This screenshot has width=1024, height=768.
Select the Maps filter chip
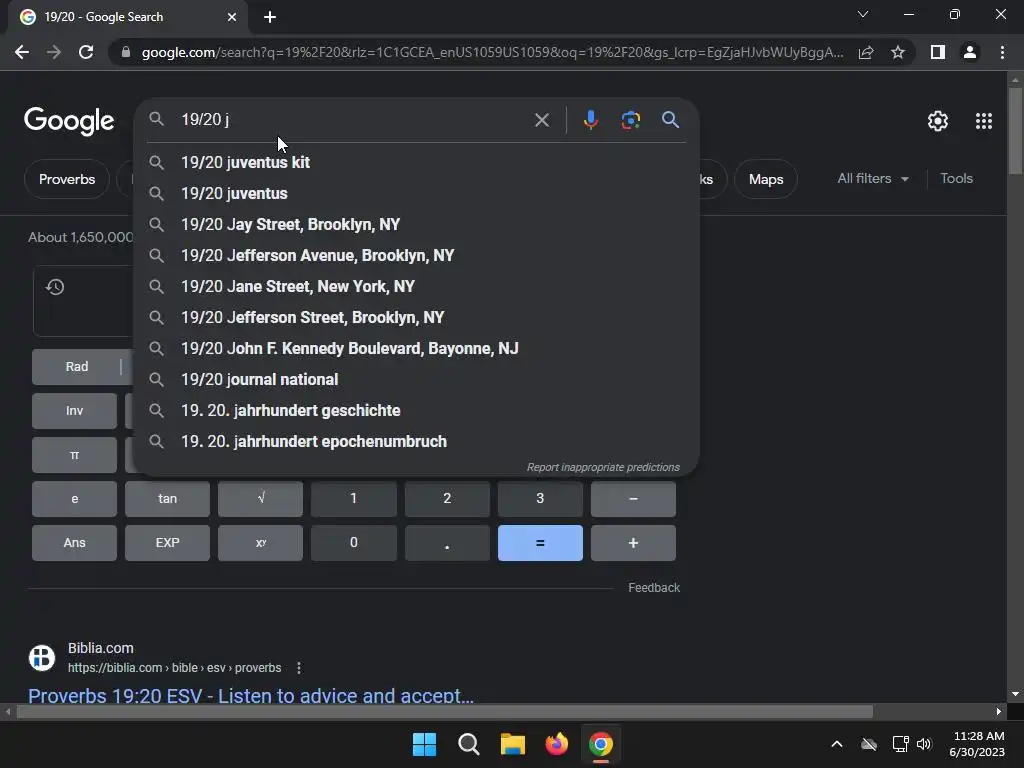(765, 179)
